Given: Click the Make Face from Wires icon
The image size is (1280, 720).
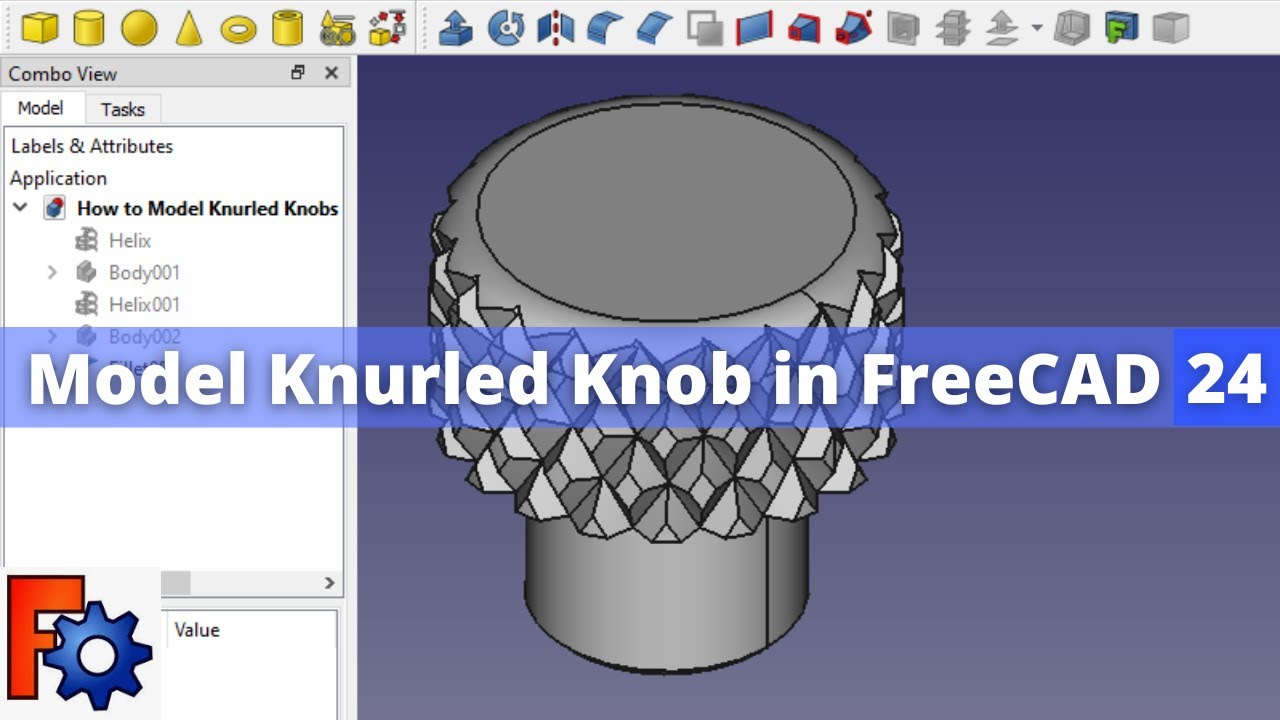Looking at the screenshot, I should (x=705, y=28).
